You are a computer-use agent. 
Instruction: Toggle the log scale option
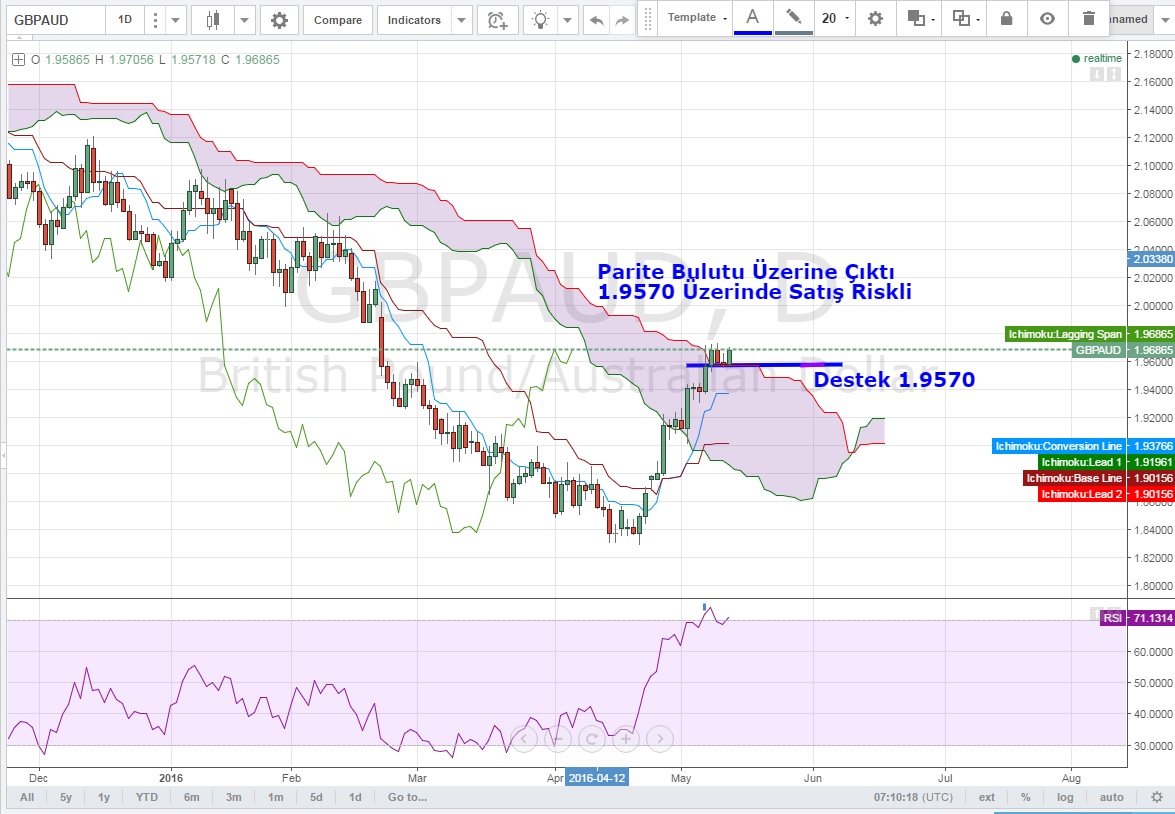[1065, 797]
